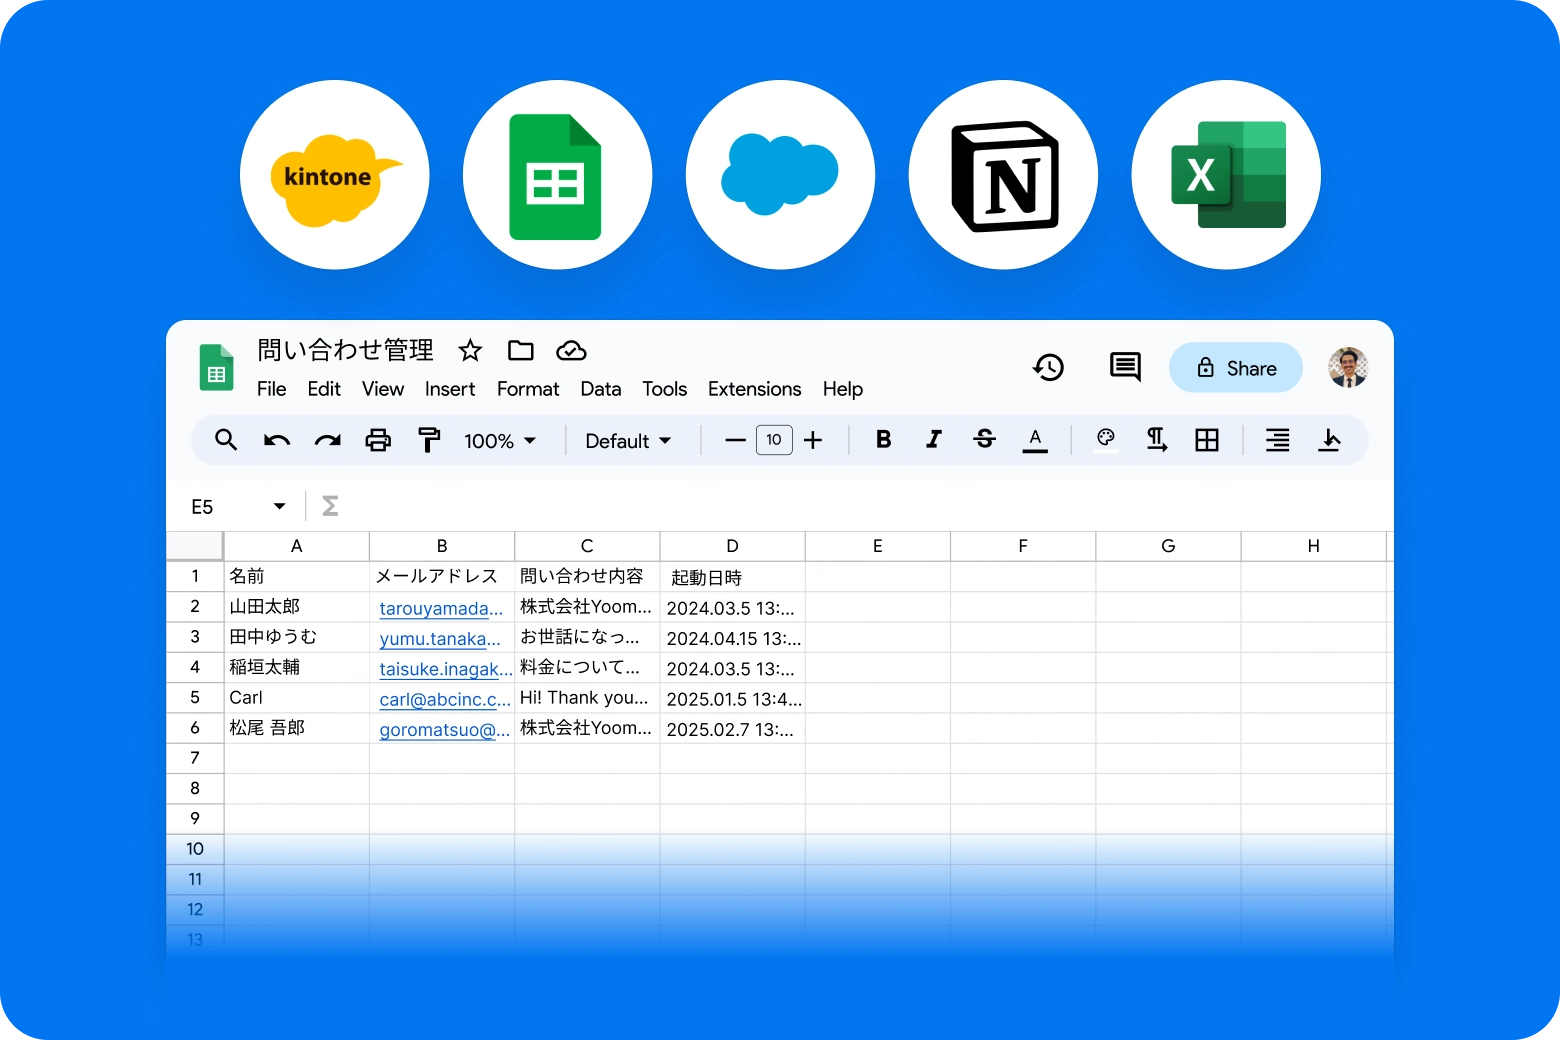
Task: Undo the last action
Action: [277, 440]
